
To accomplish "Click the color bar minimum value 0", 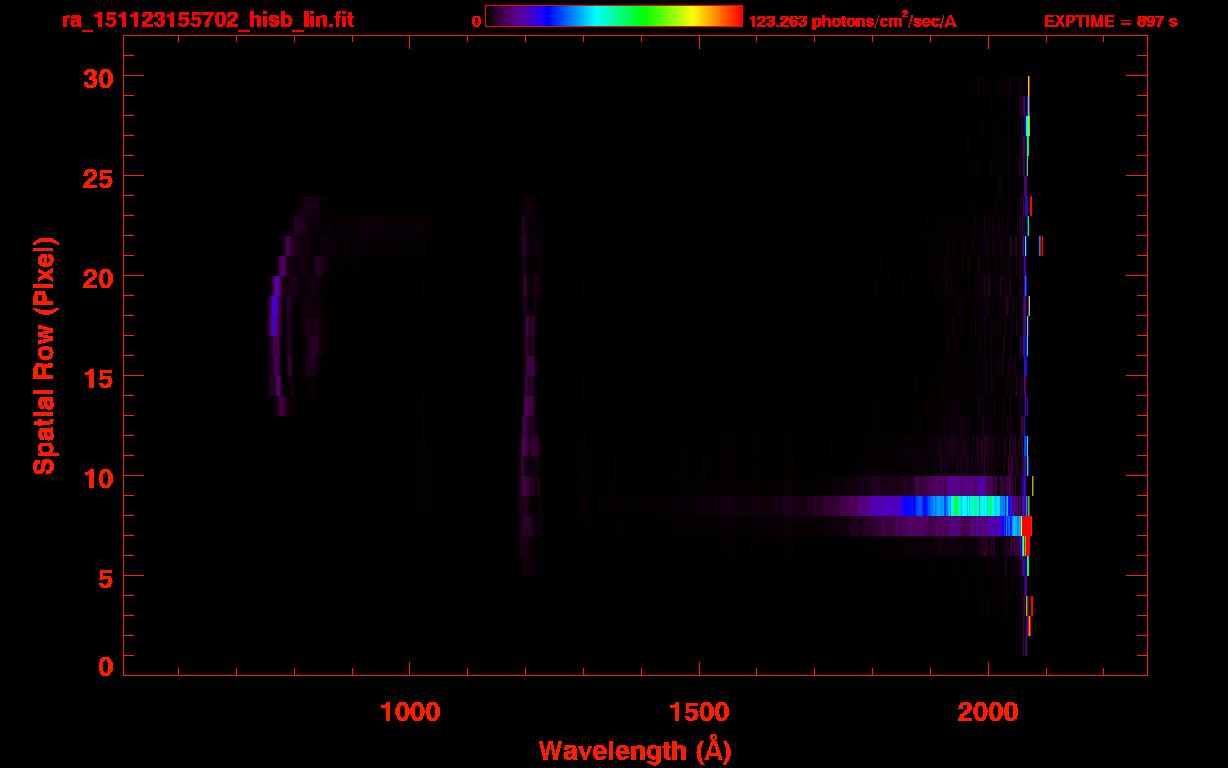I will 477,21.
